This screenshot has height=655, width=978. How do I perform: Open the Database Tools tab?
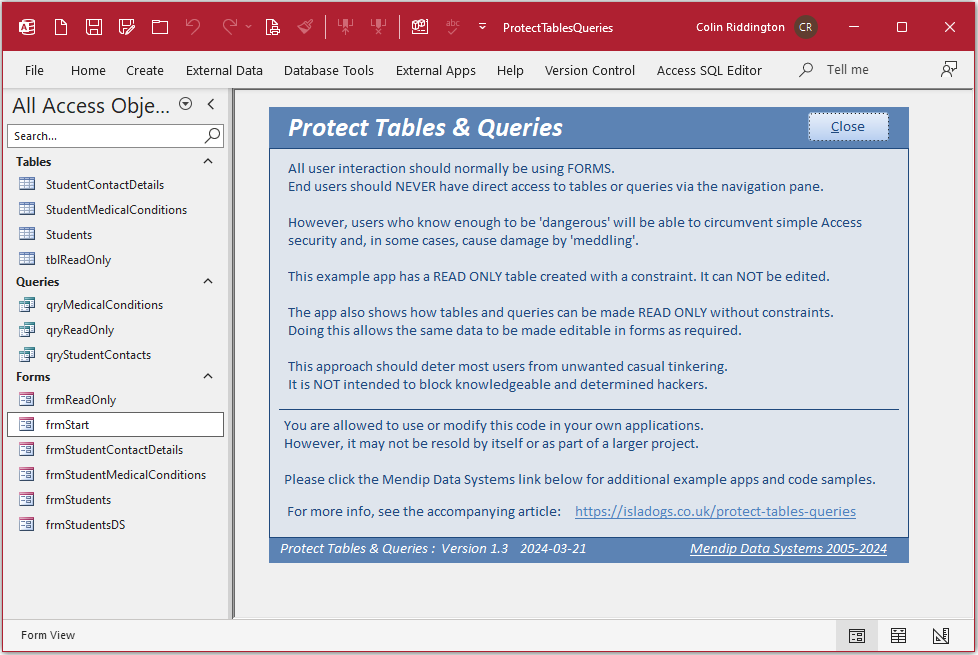(329, 70)
